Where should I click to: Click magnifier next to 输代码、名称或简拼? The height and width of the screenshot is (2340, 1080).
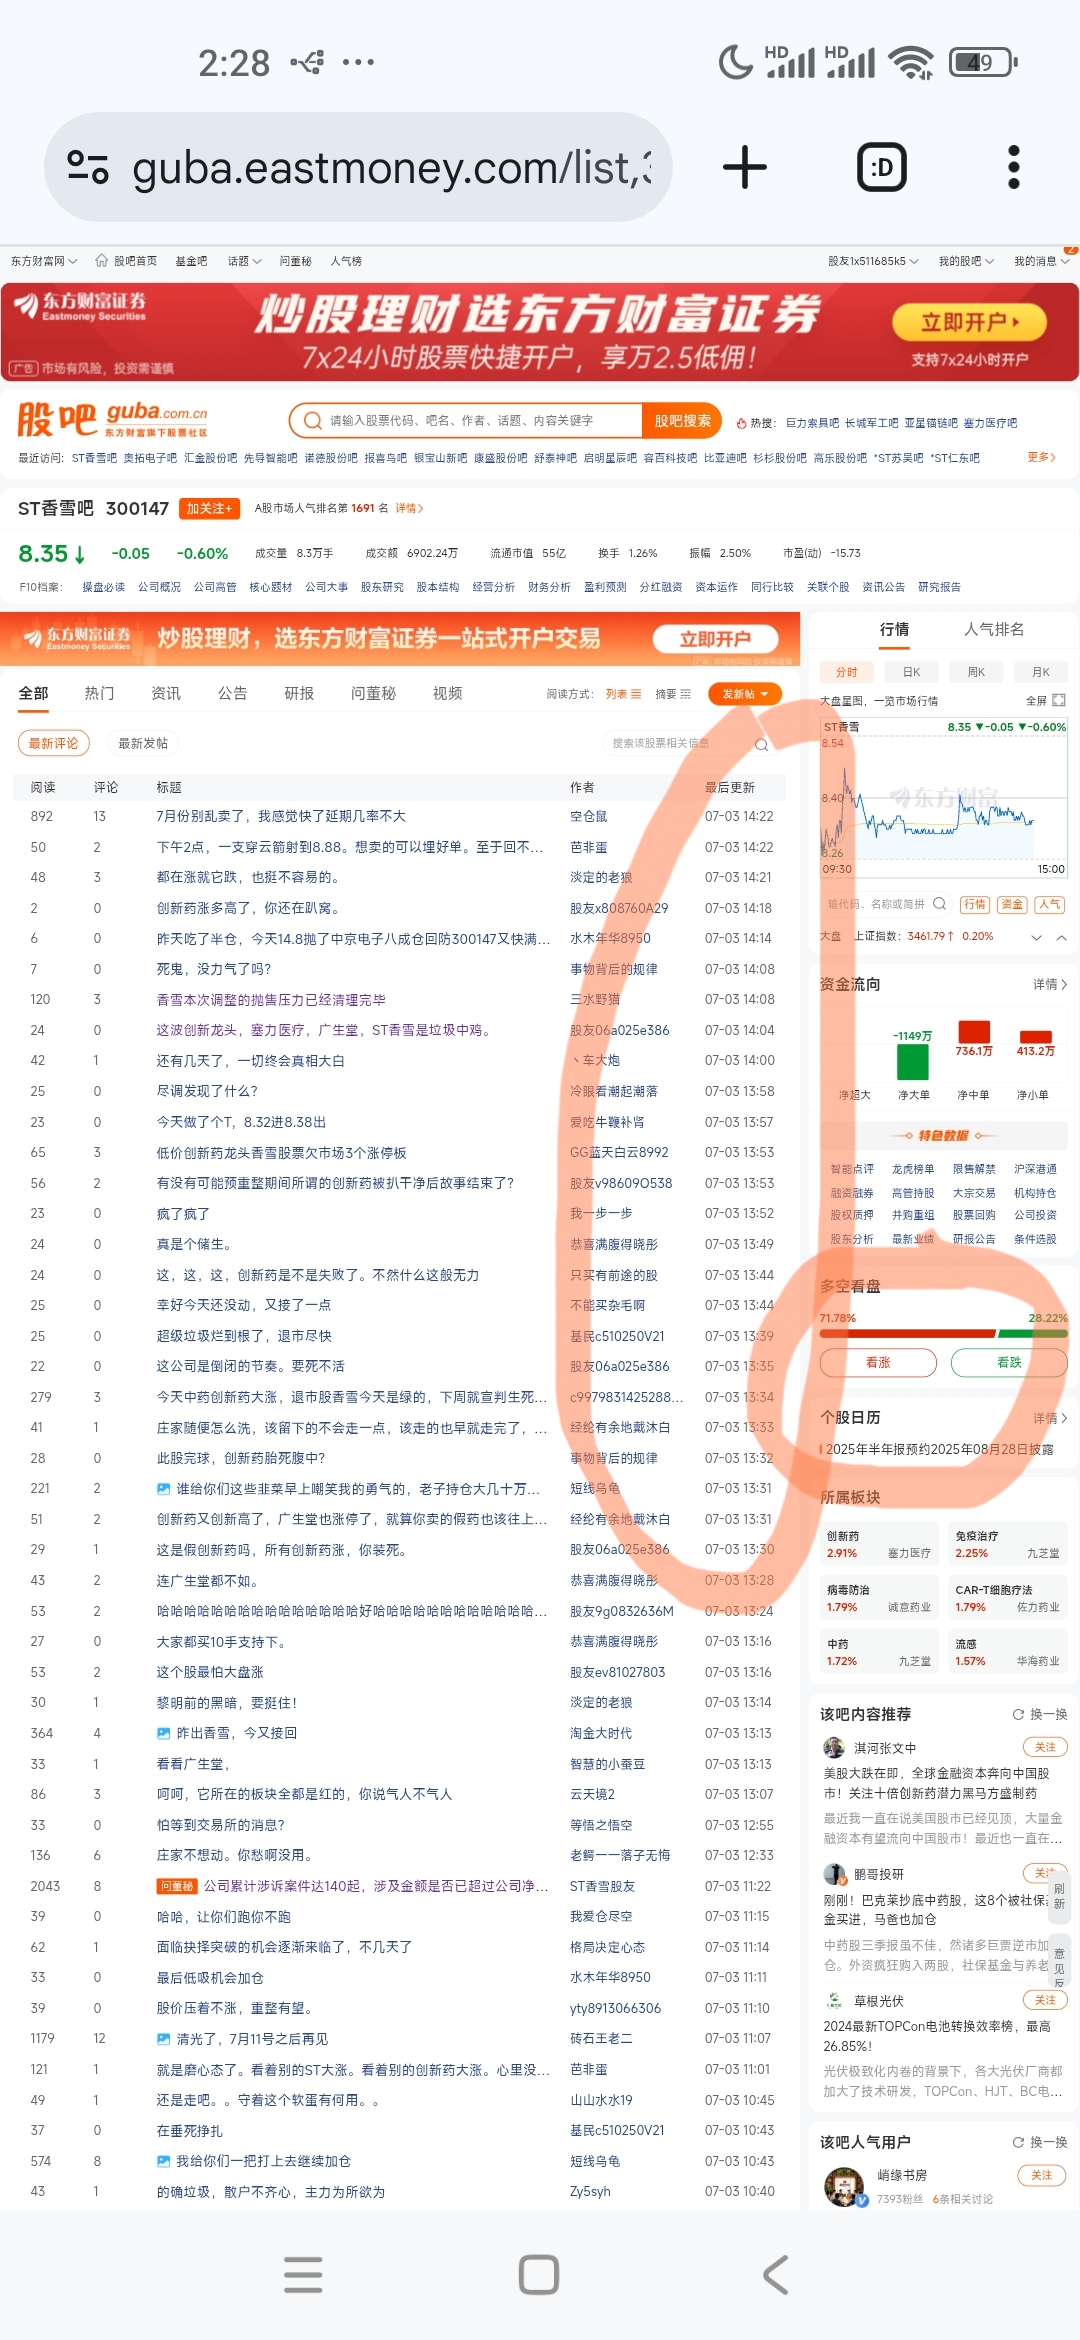coord(940,904)
